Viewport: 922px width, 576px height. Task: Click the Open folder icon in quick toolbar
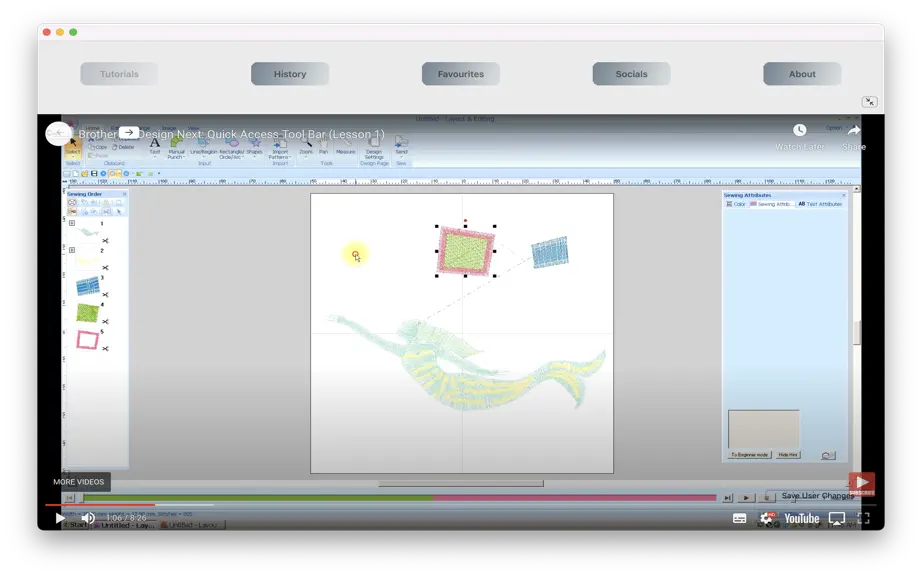85,173
